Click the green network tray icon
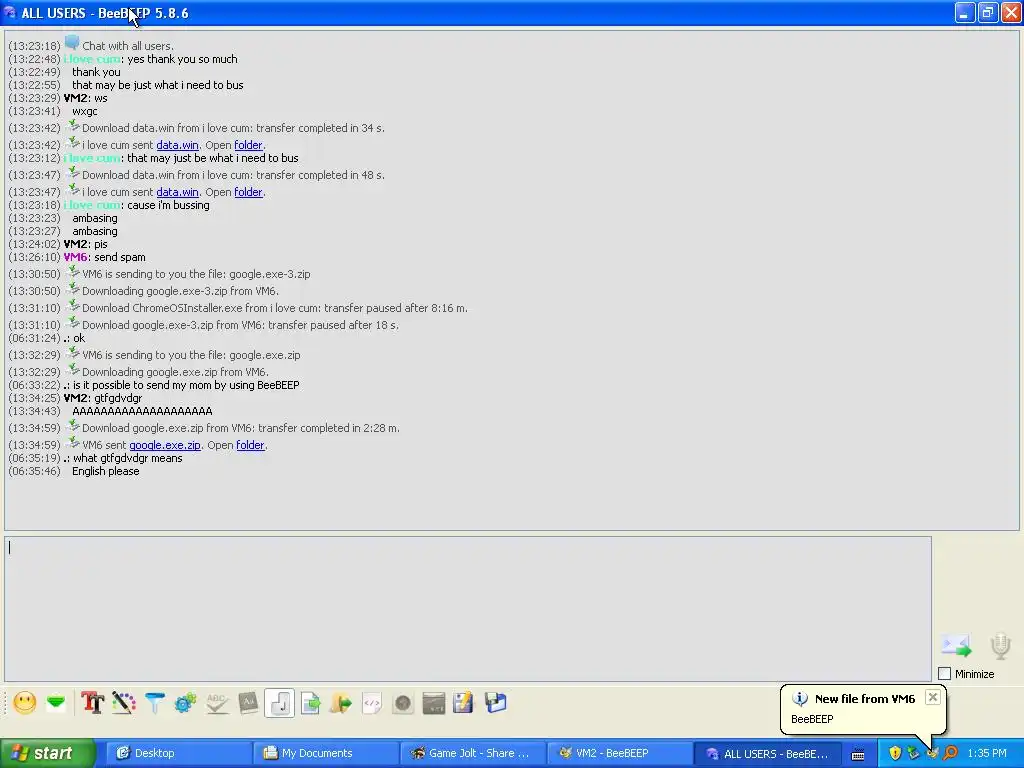Viewport: 1024px width, 768px height. tap(913, 754)
